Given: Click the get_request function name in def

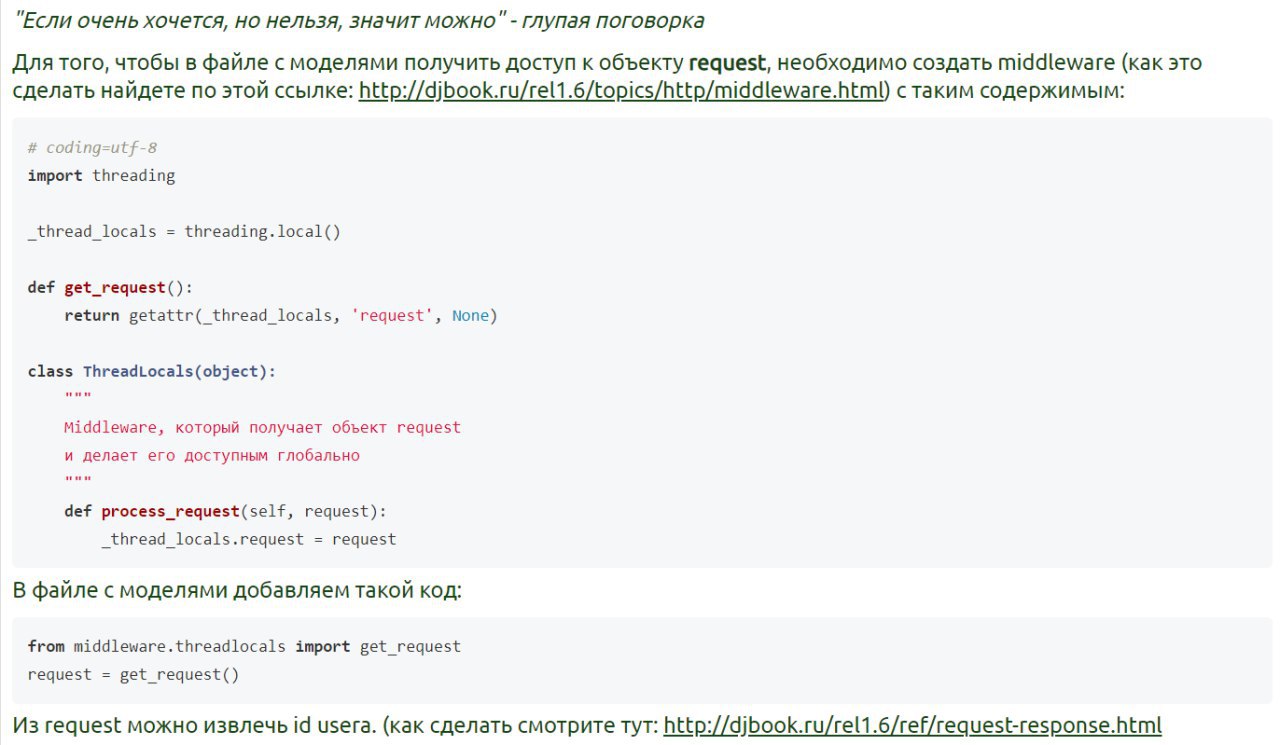Looking at the screenshot, I should coord(114,288).
